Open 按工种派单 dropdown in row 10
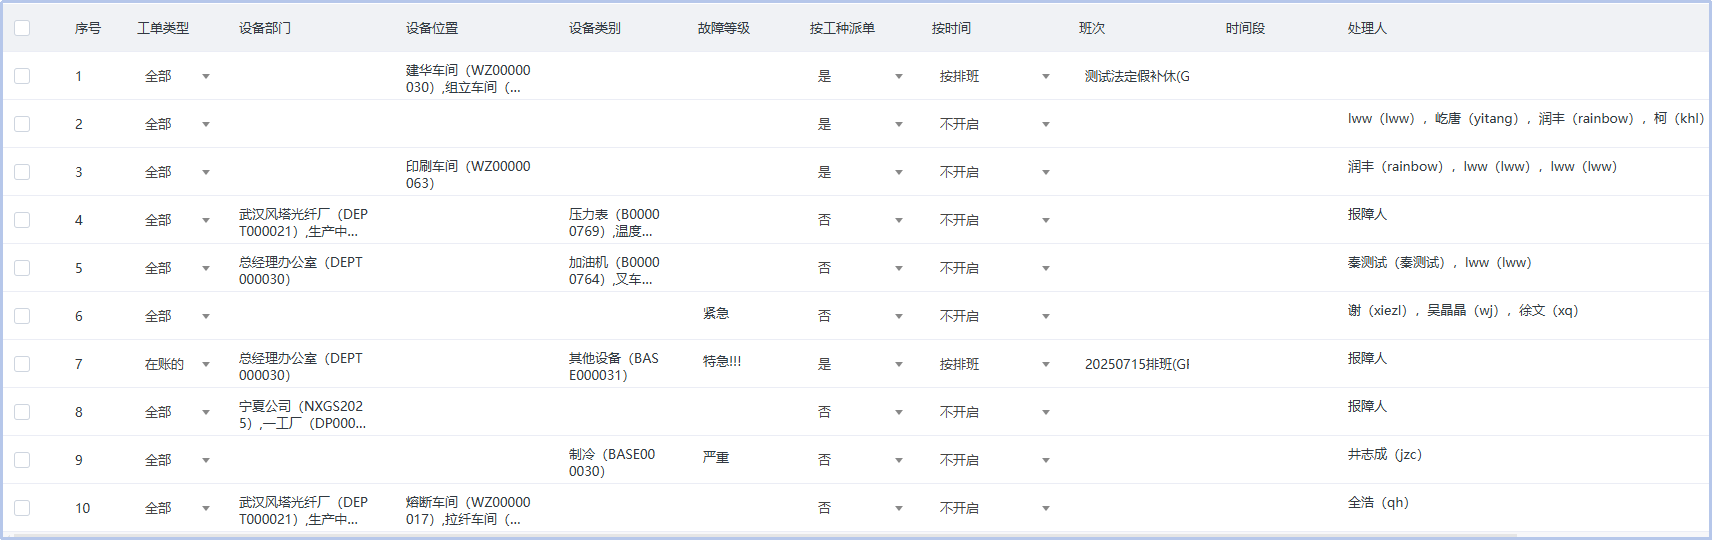Image resolution: width=1712 pixels, height=540 pixels. coord(860,508)
